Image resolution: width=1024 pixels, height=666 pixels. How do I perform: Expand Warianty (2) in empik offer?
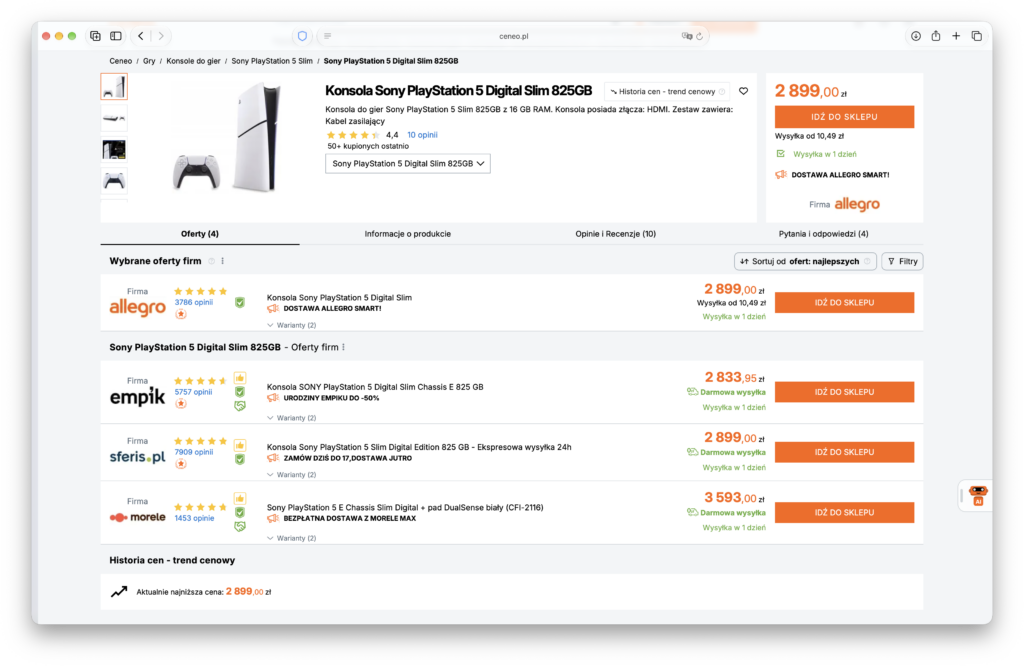coord(291,418)
